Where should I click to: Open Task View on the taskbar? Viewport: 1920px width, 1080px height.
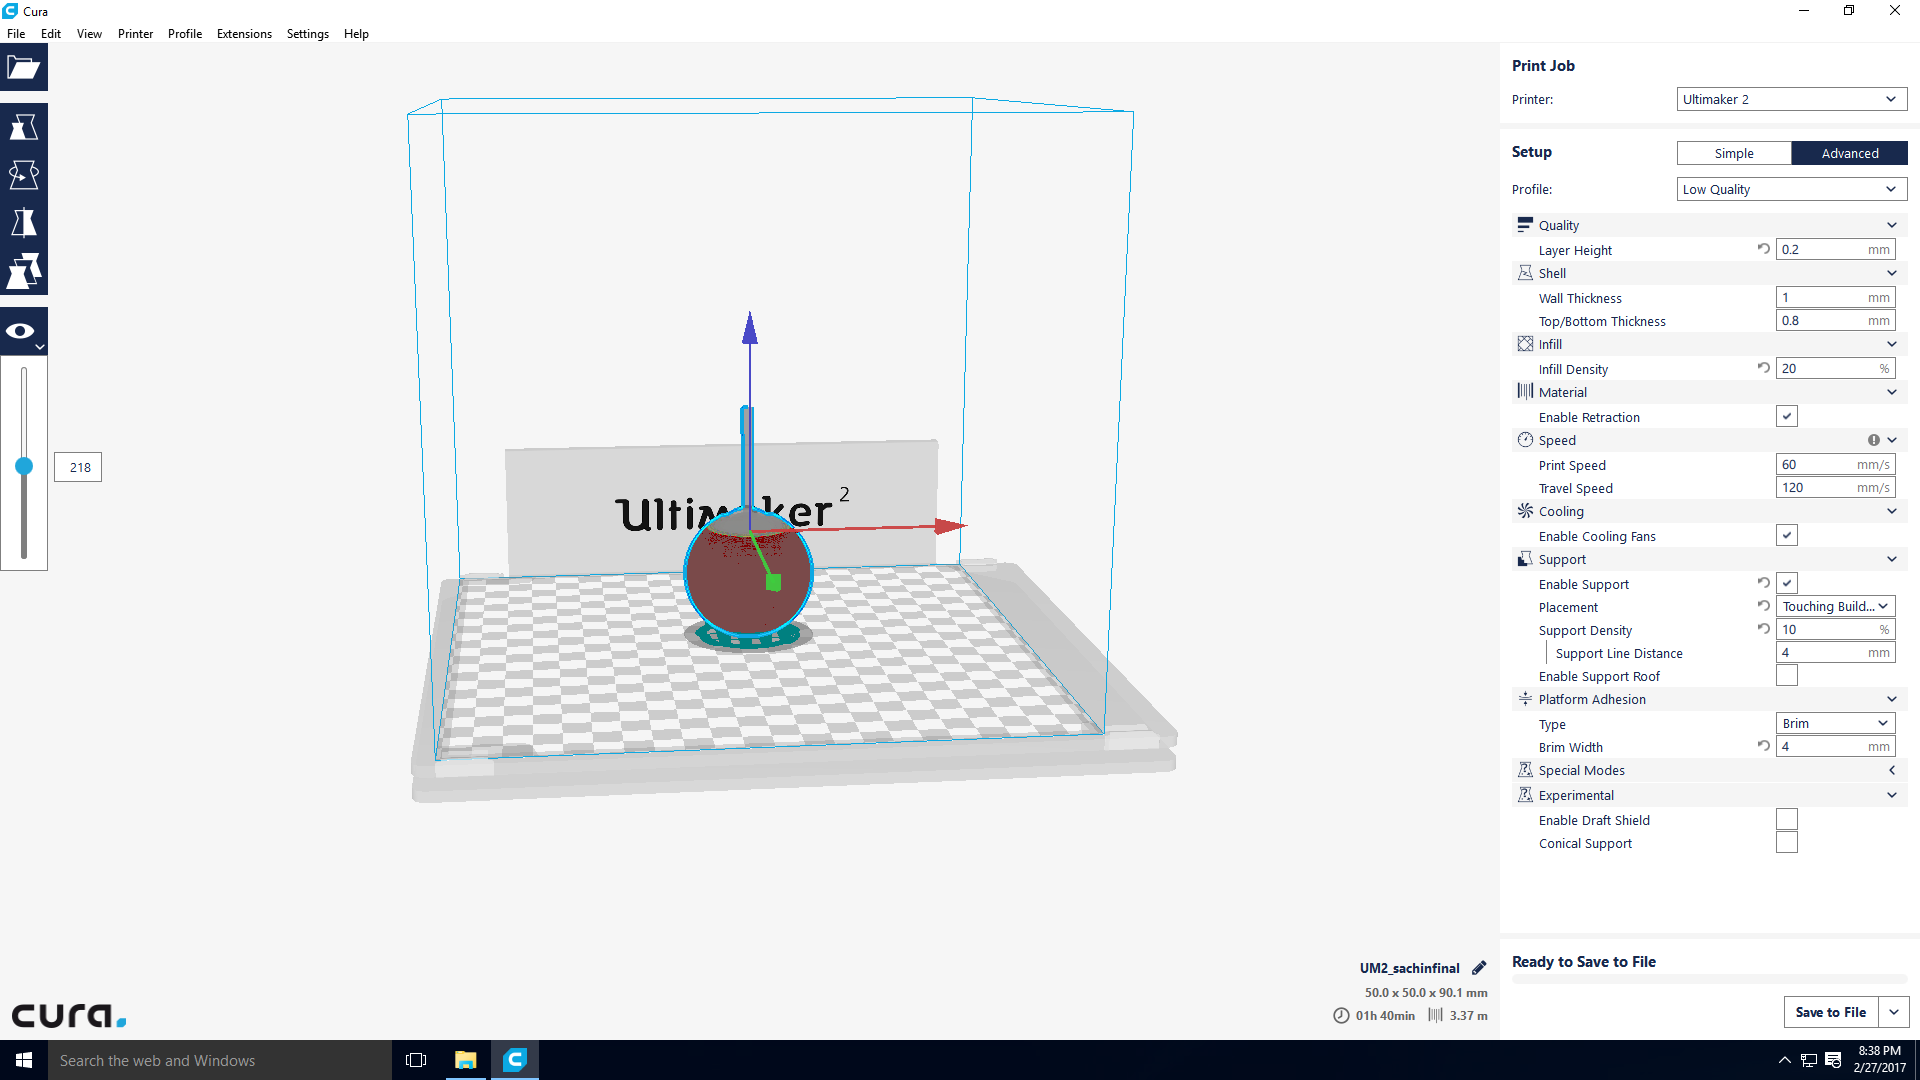click(x=416, y=1060)
